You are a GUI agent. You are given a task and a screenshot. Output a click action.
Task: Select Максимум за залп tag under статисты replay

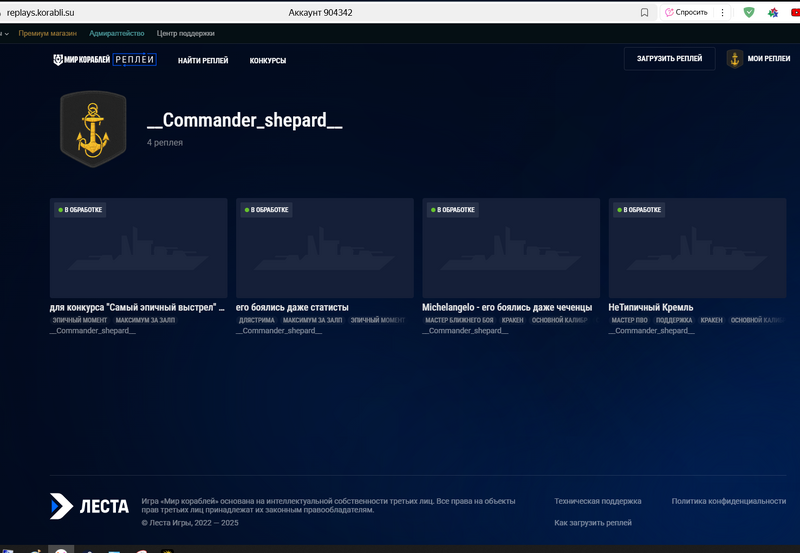tap(313, 320)
